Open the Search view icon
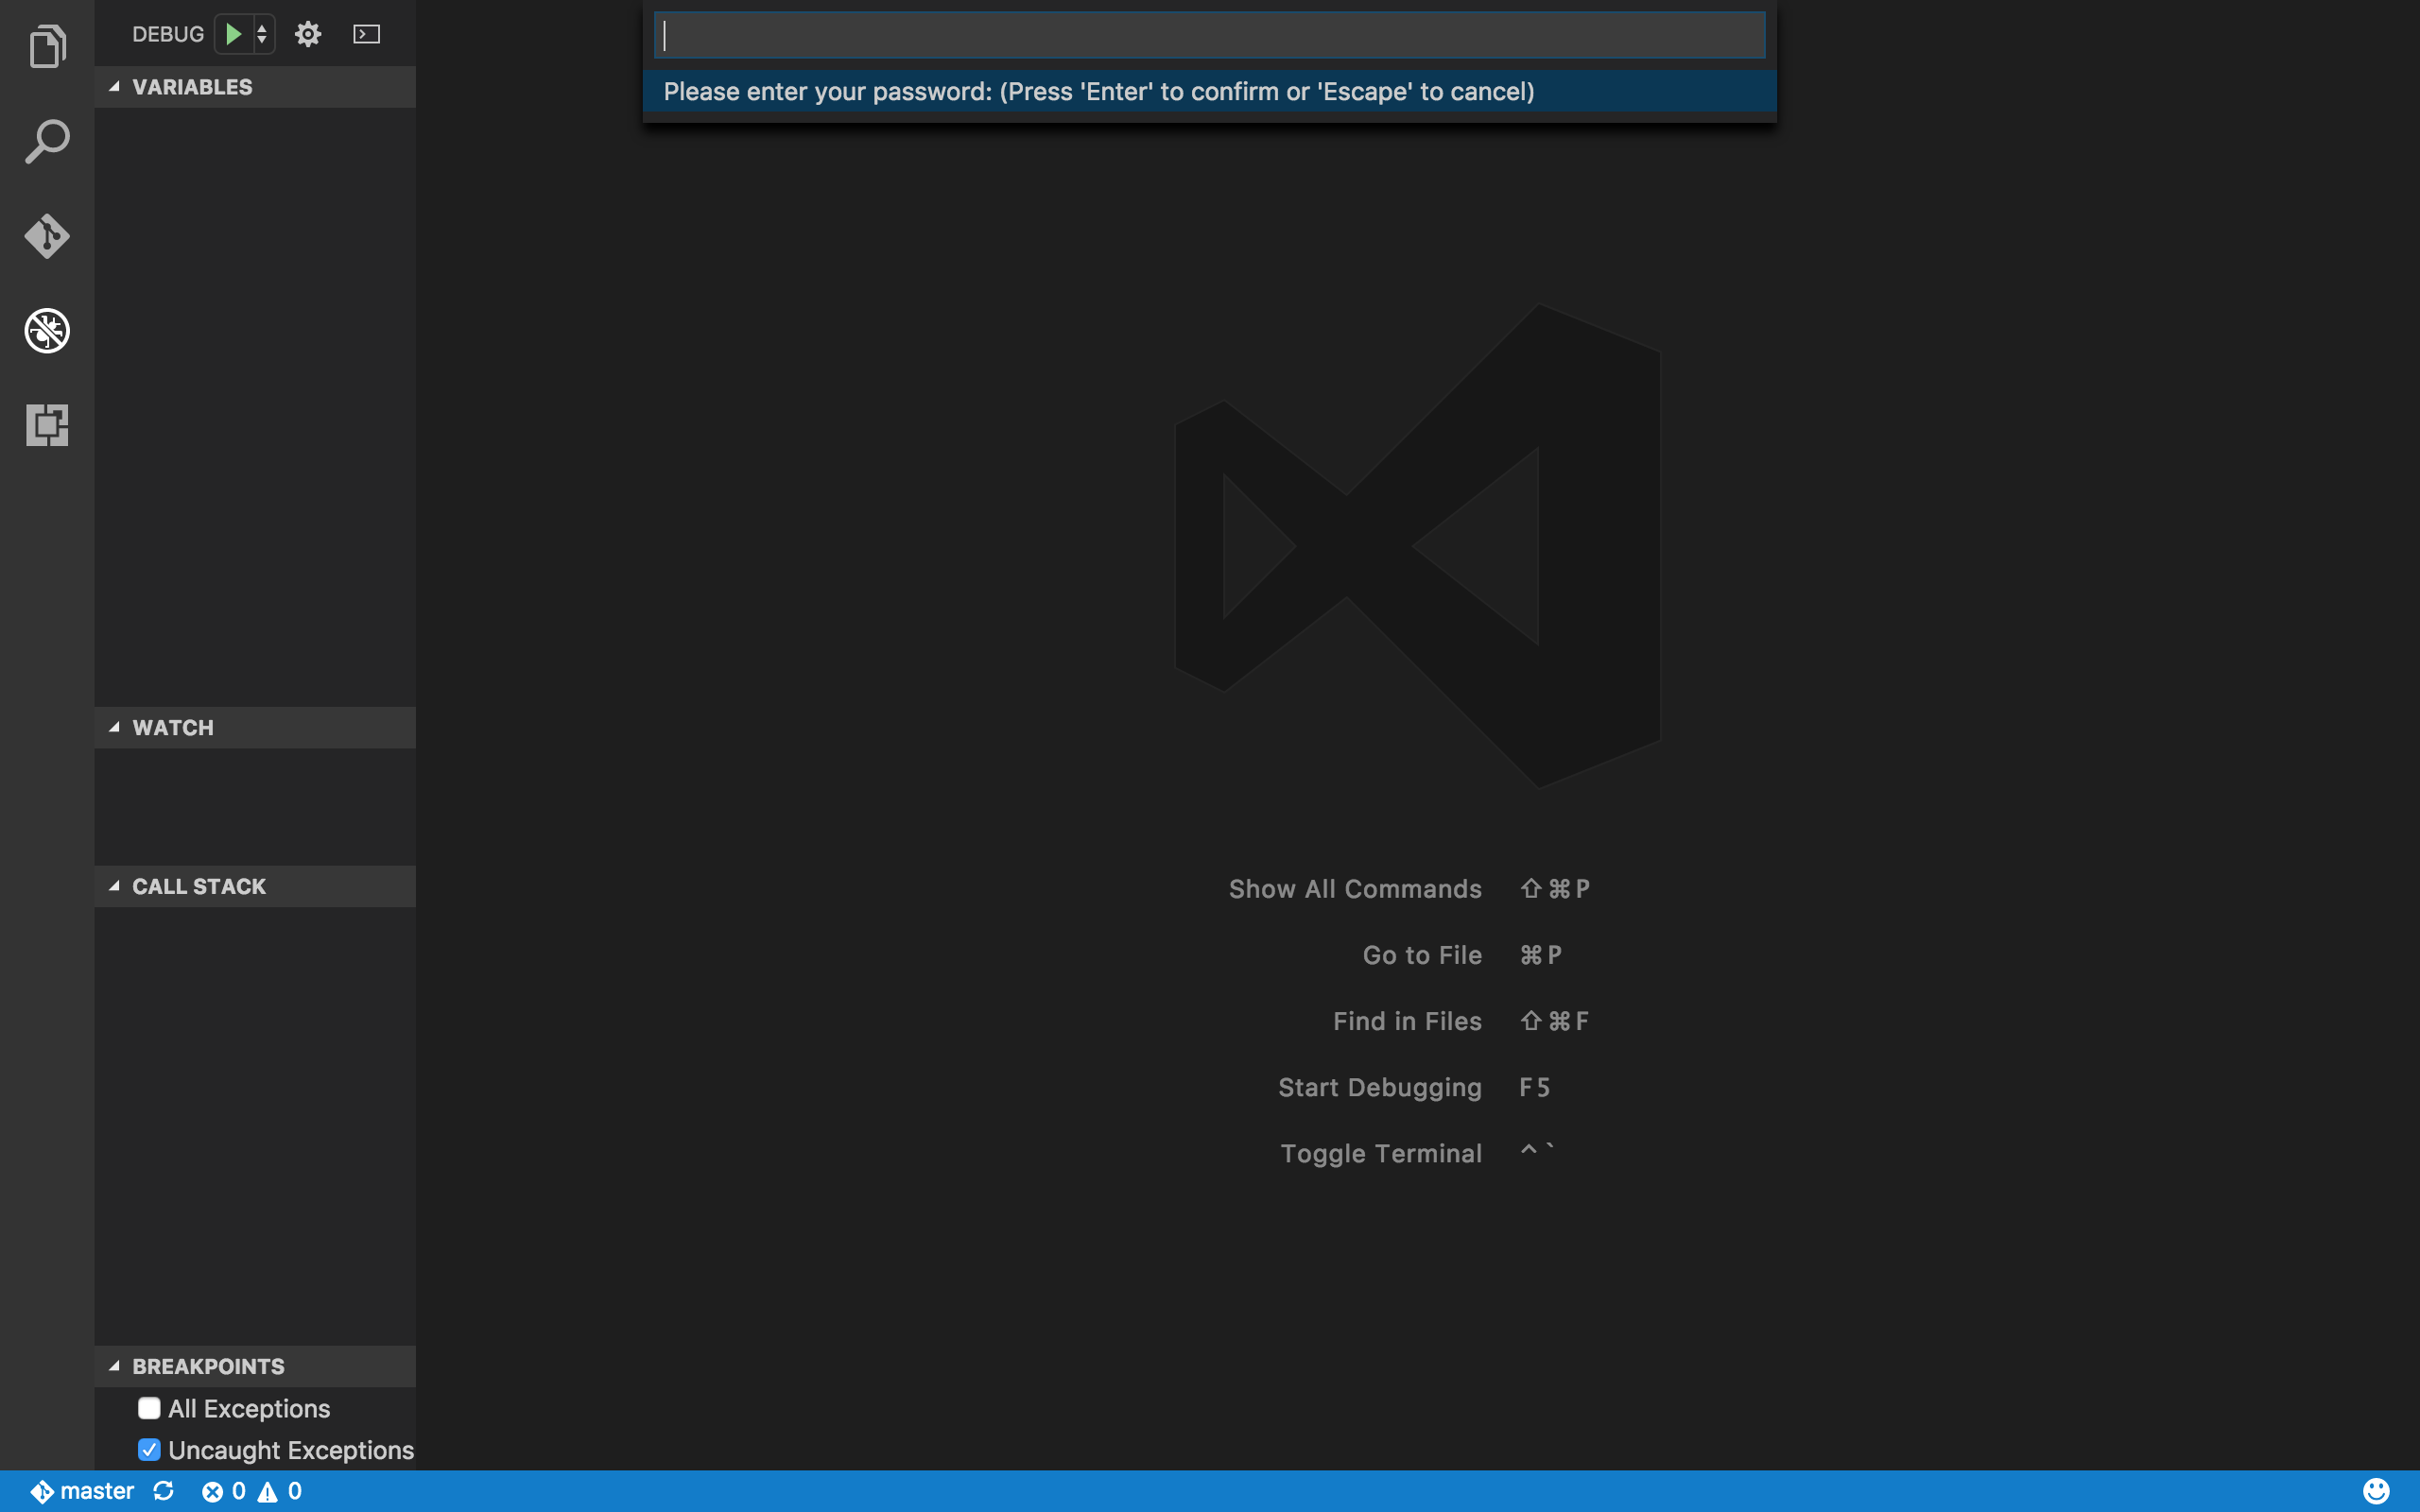2420x1512 pixels. (x=47, y=141)
